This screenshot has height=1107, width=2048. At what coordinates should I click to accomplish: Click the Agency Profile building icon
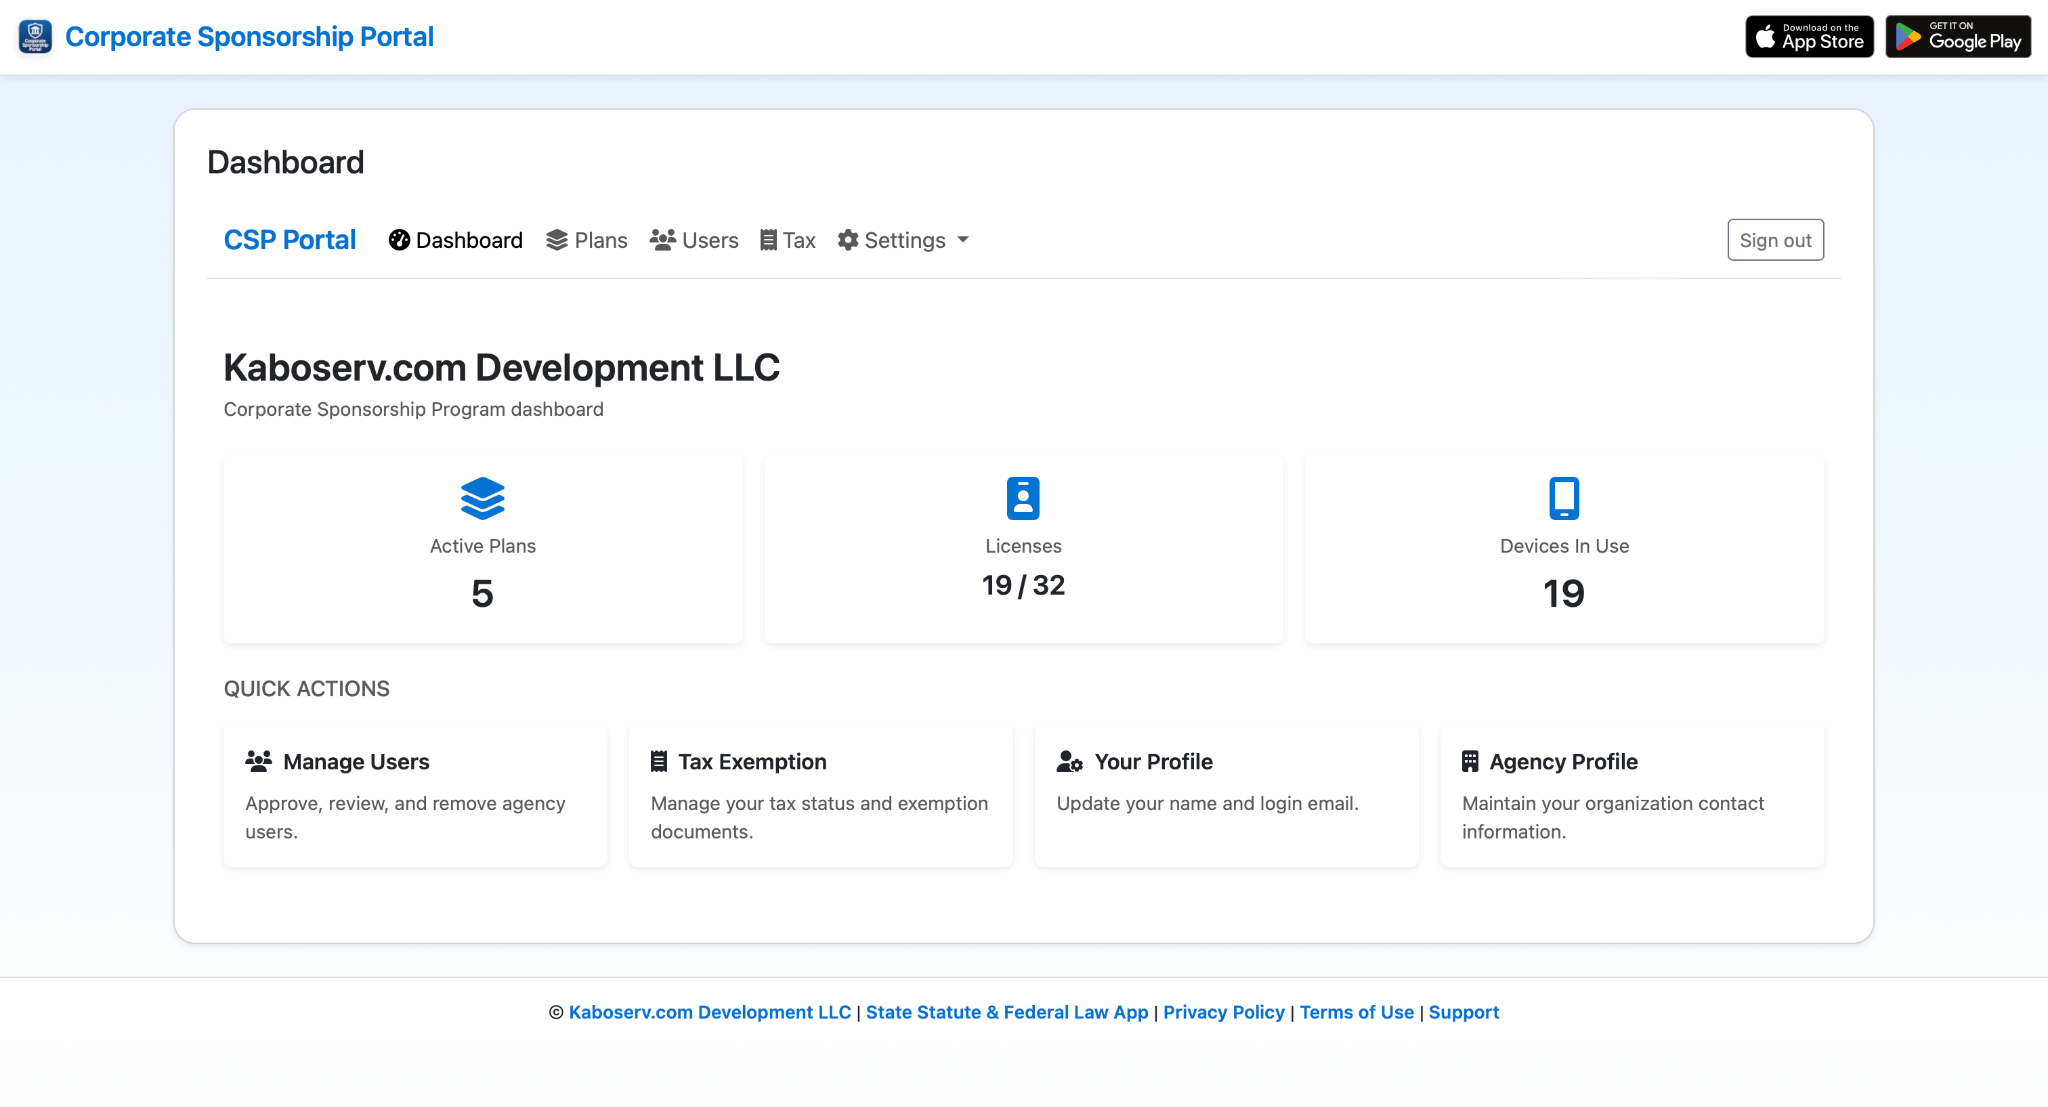[1469, 760]
